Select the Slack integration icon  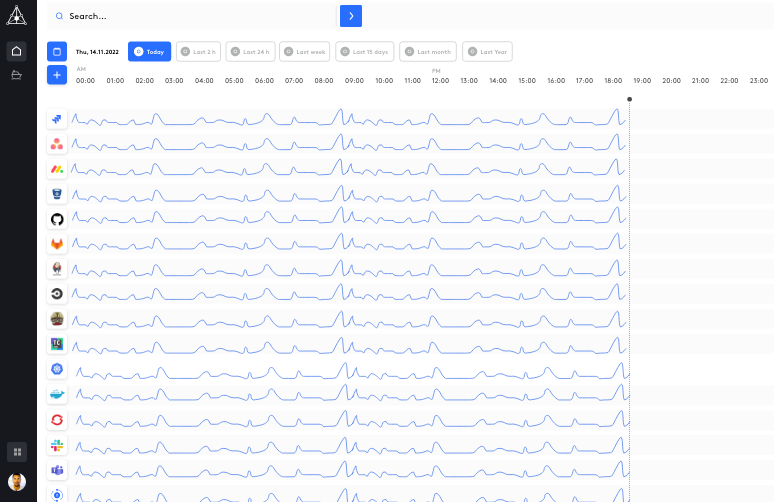click(x=57, y=446)
